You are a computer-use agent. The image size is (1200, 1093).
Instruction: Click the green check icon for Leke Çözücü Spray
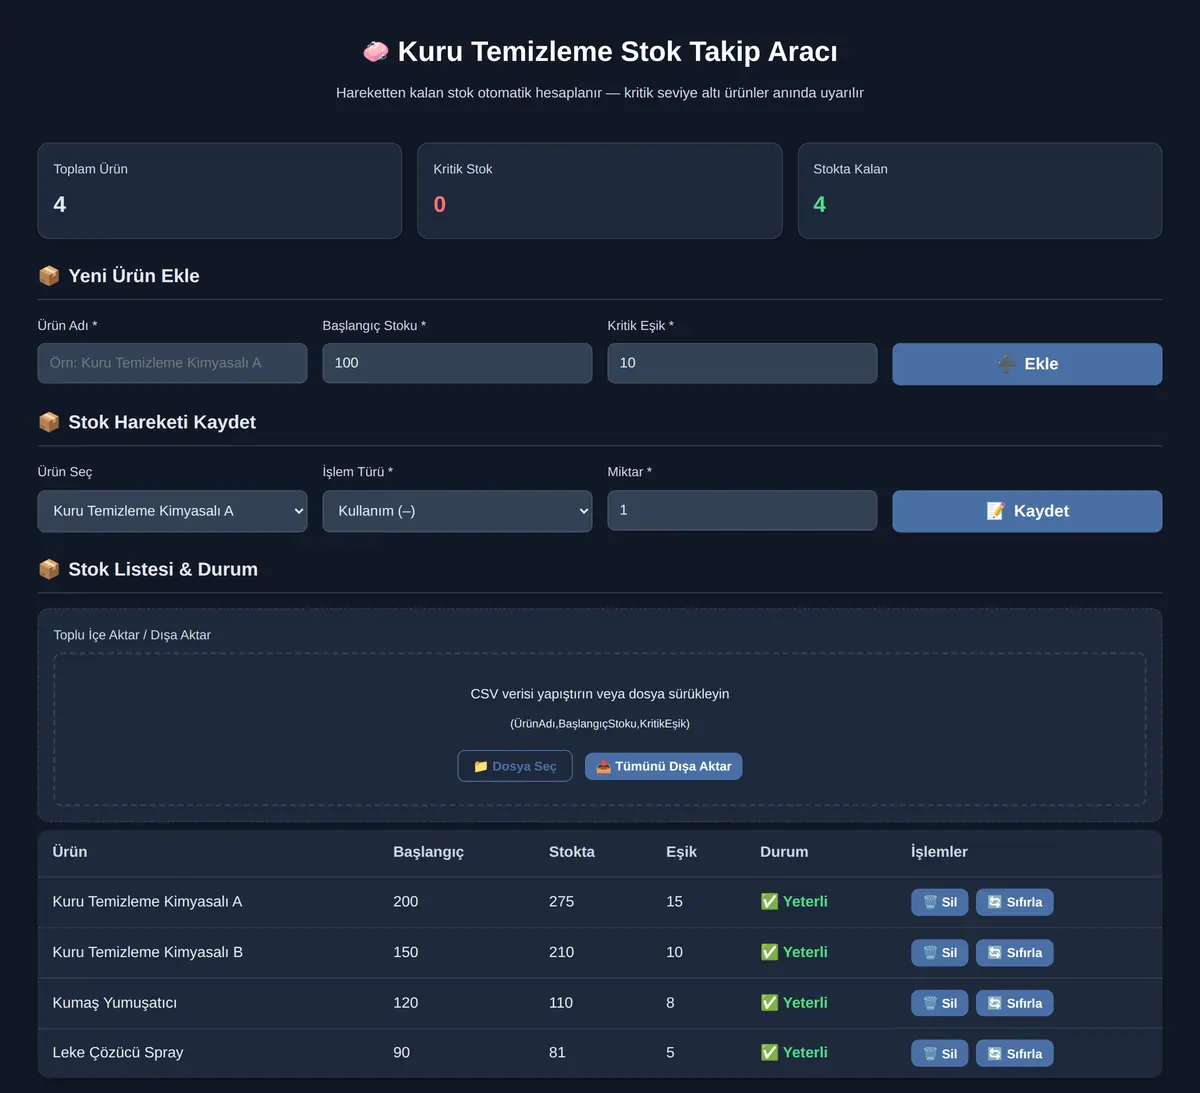tap(769, 1052)
